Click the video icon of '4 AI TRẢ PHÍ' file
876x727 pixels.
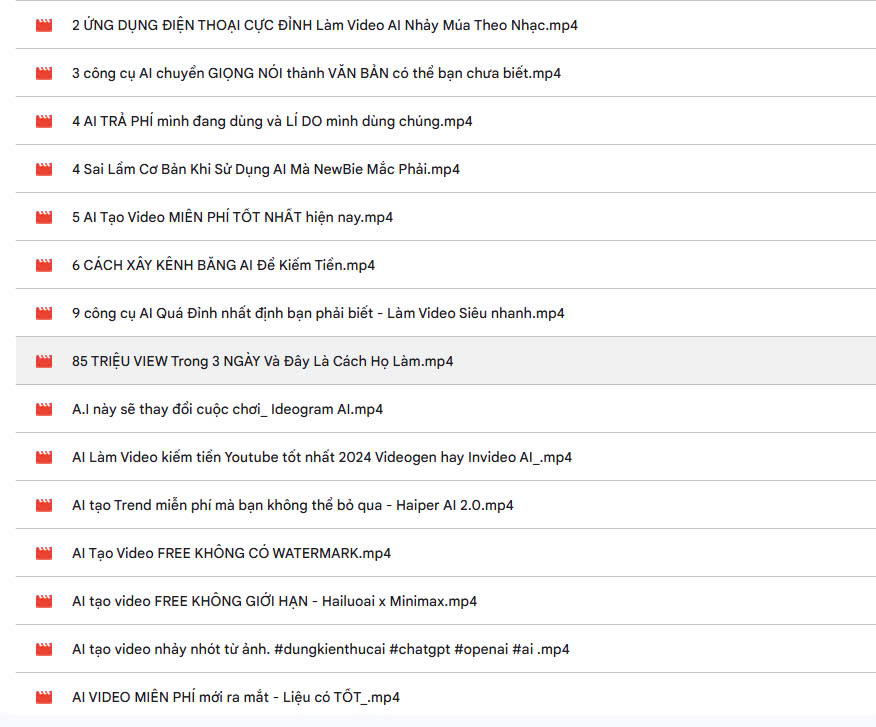tap(44, 121)
